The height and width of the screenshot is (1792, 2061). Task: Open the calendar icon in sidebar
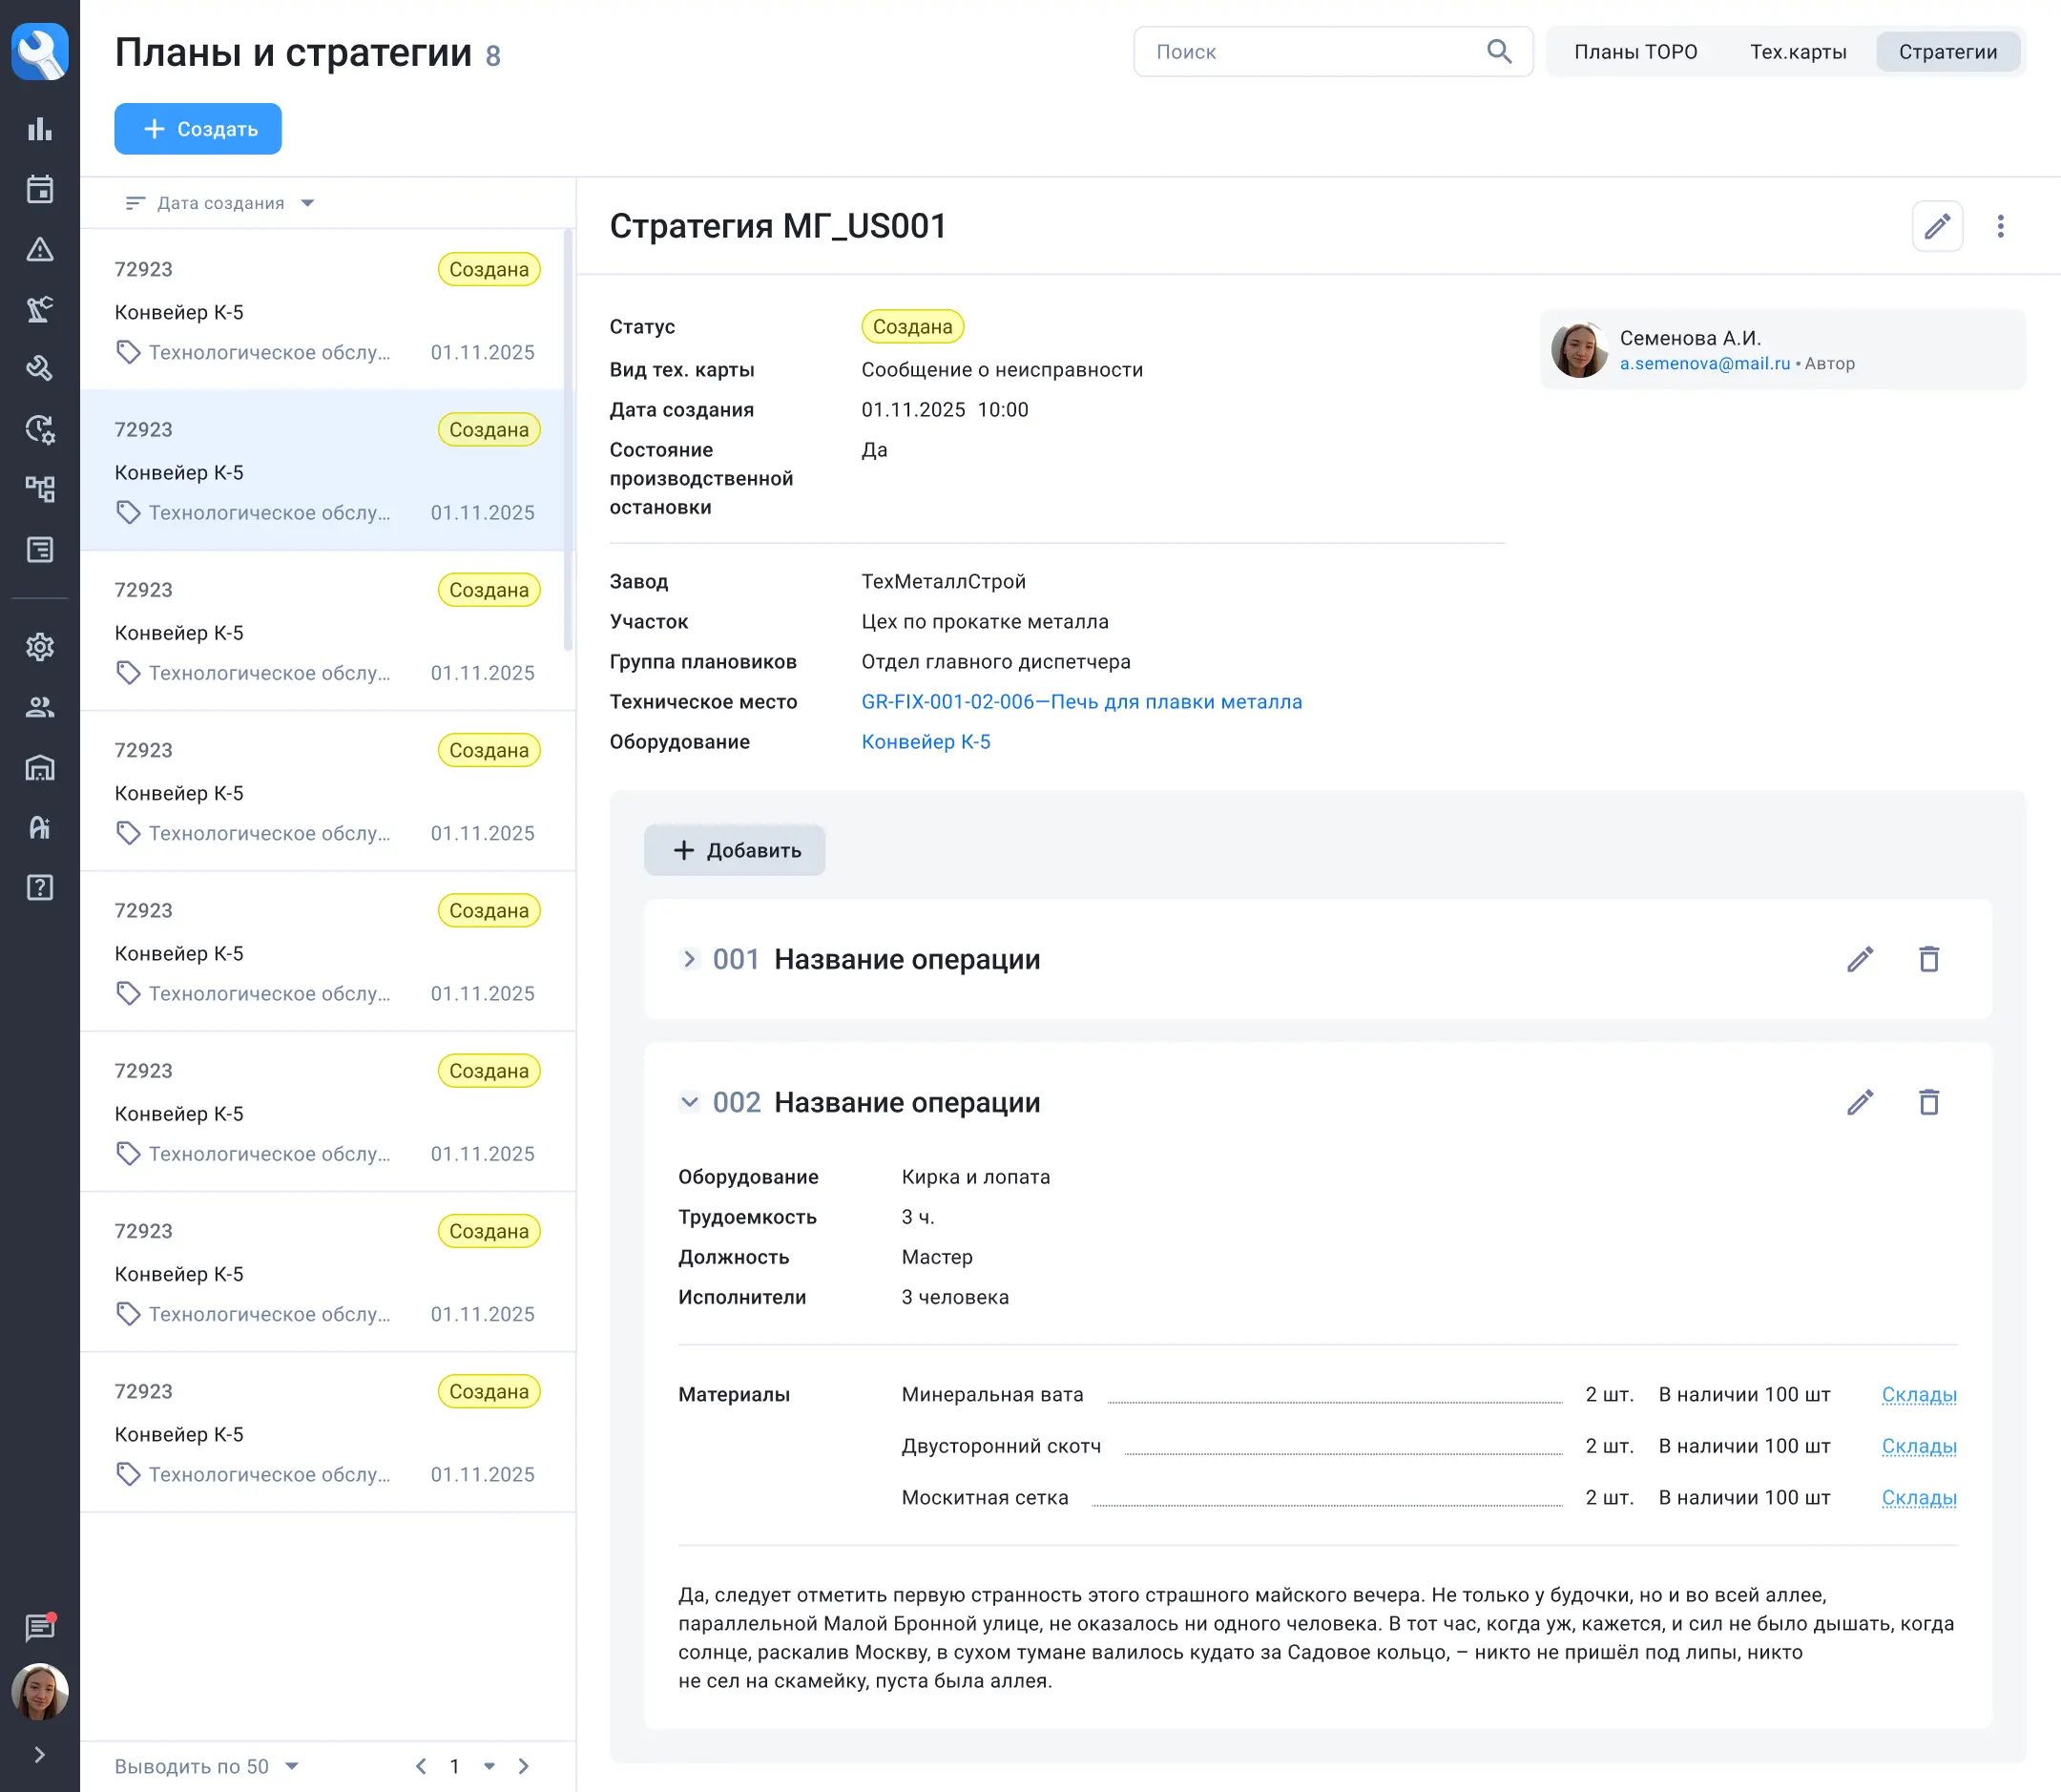39,189
